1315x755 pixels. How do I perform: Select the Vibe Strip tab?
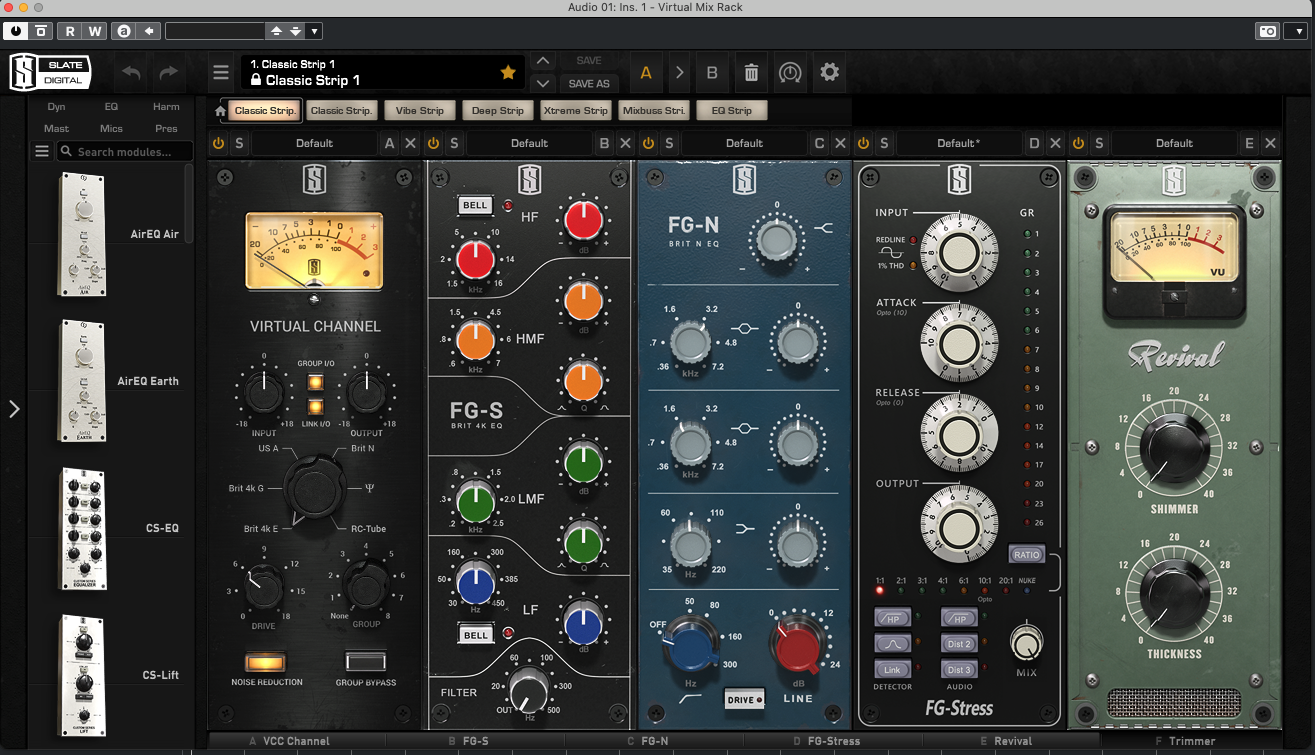pyautogui.click(x=420, y=110)
